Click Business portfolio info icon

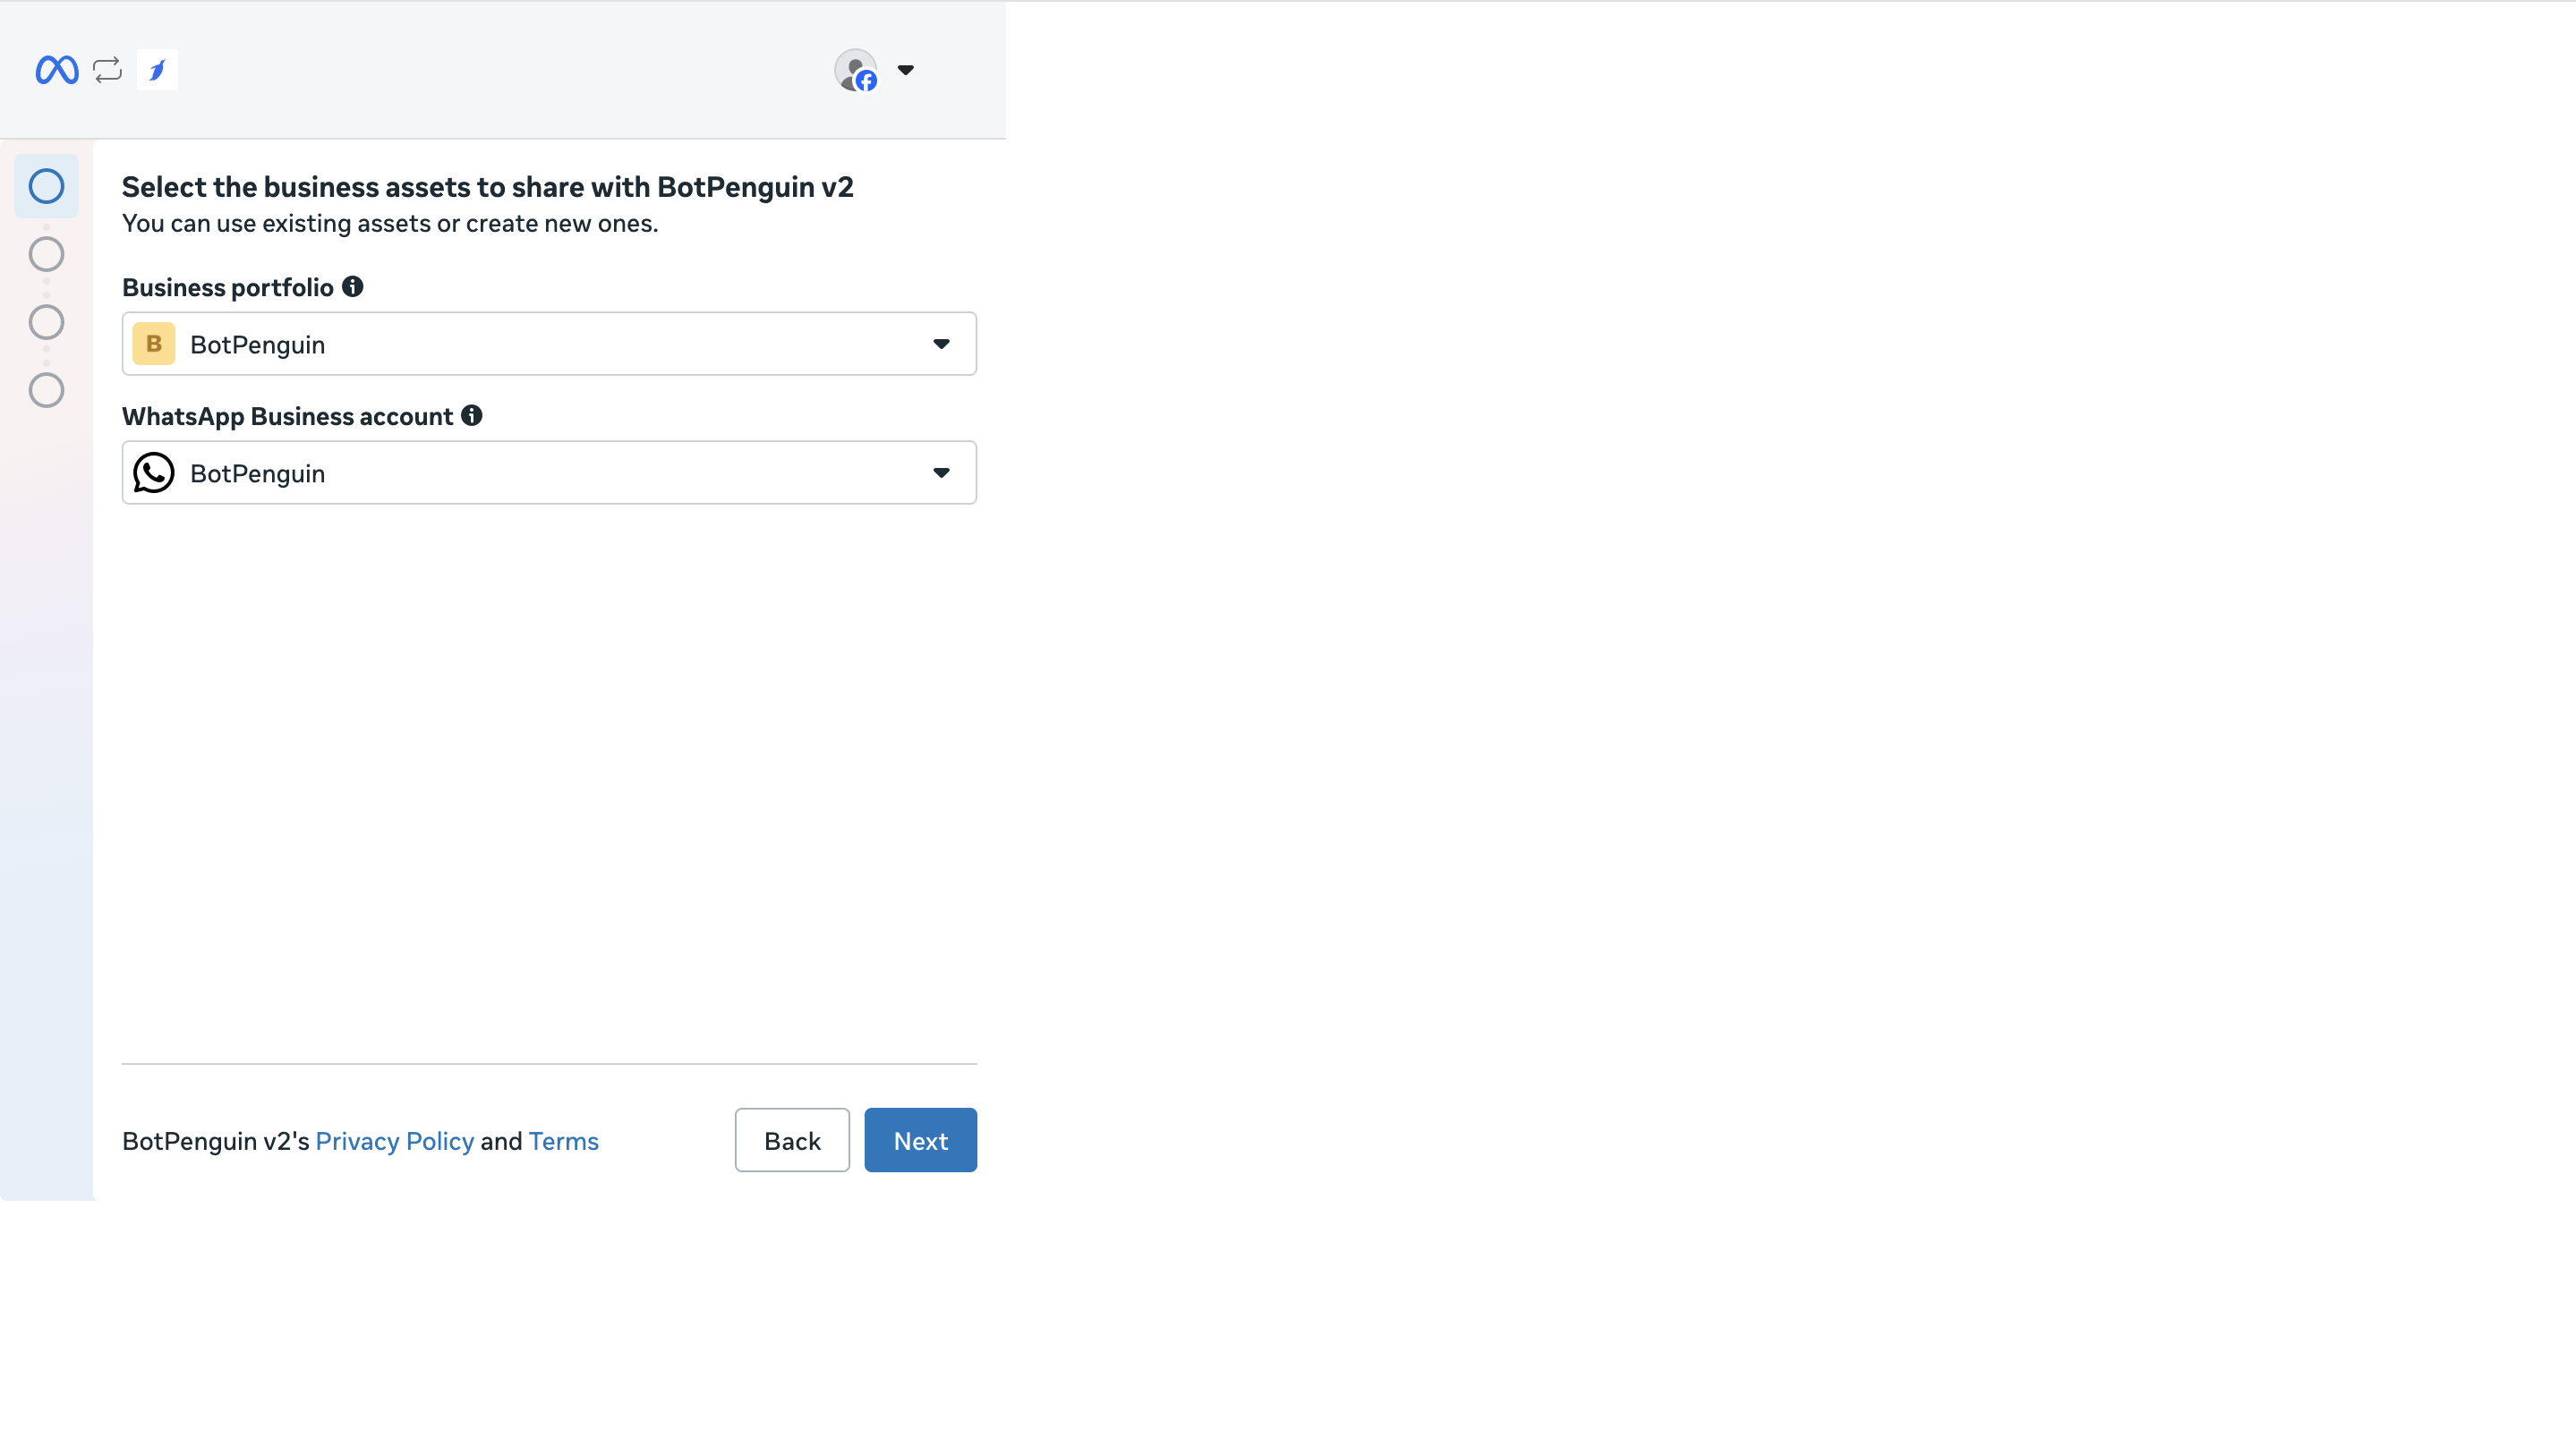pos(353,287)
